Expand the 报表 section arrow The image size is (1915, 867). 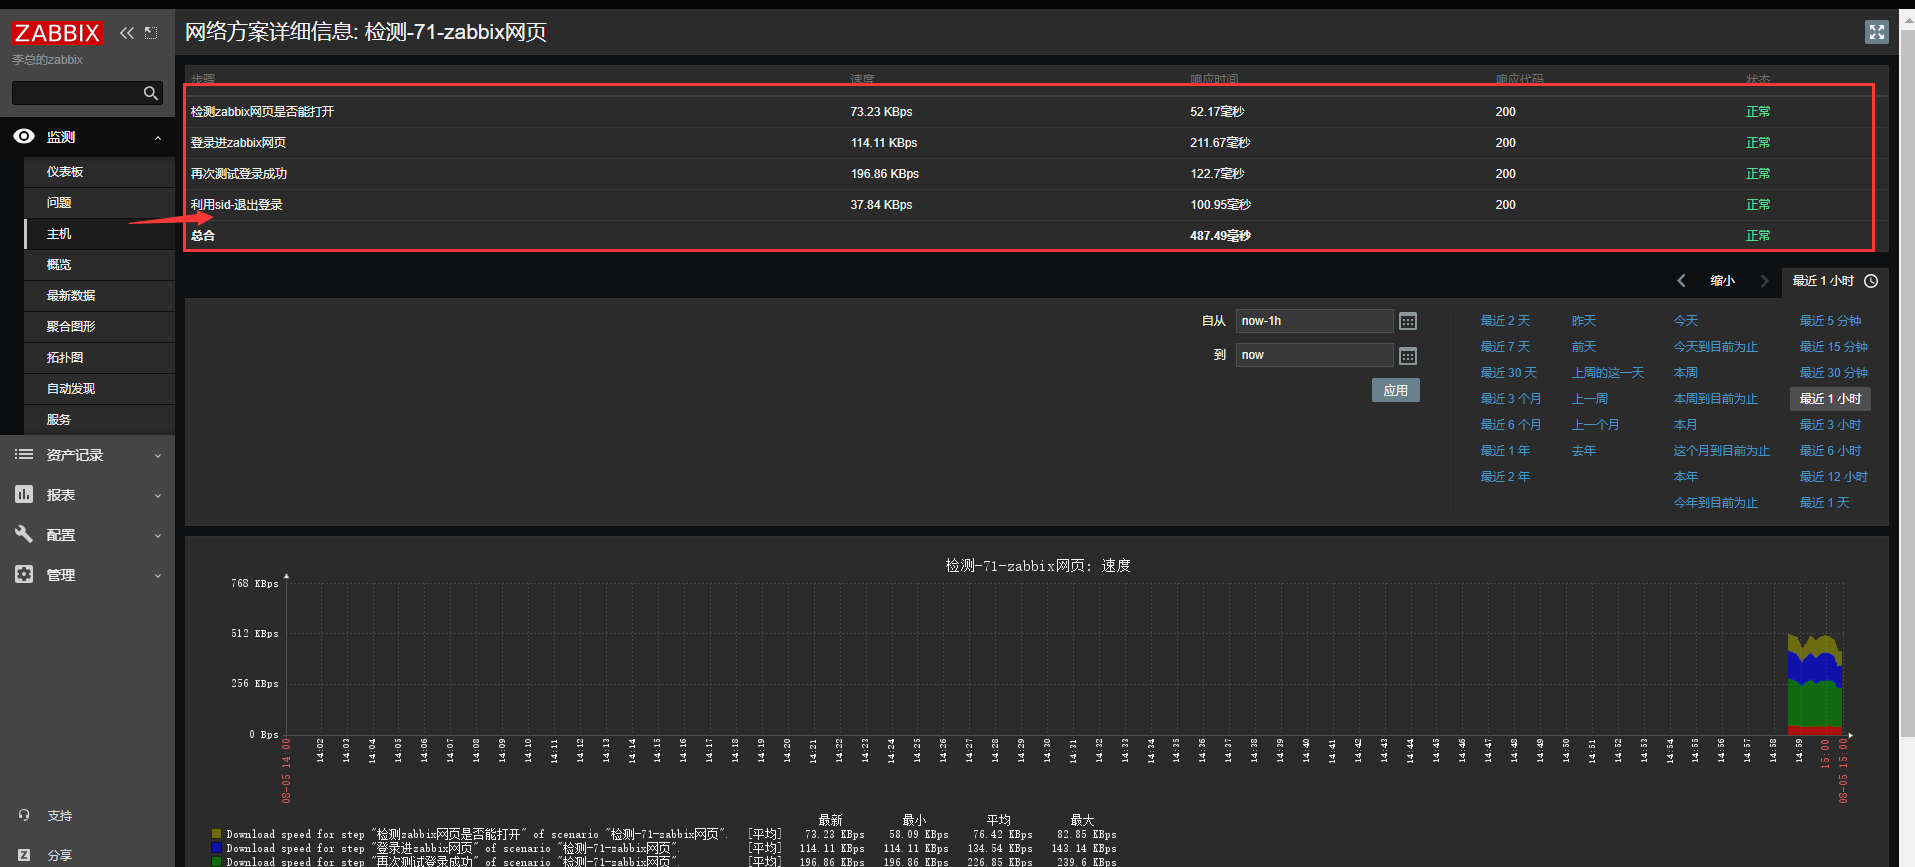click(x=158, y=496)
